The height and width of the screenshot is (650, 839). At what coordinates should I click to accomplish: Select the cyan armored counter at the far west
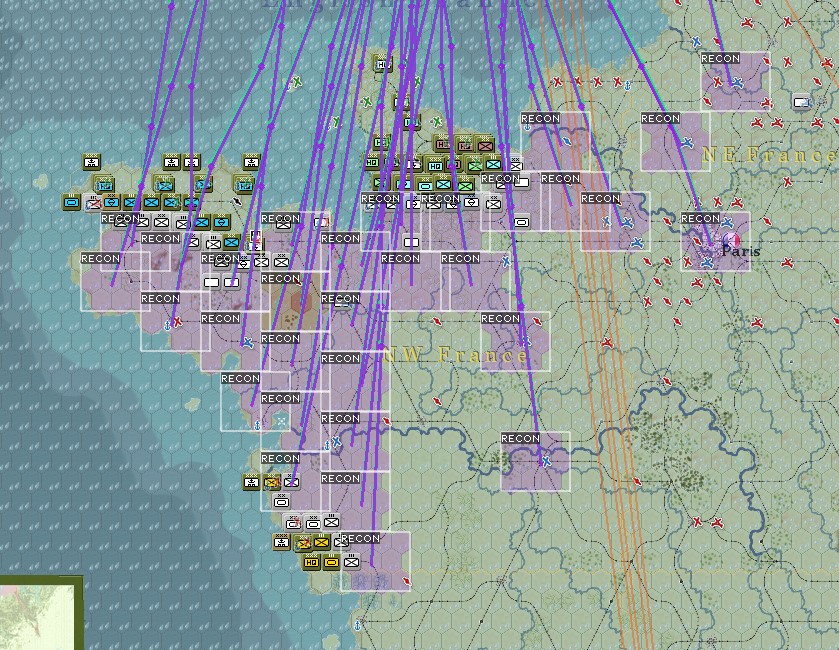[x=71, y=202]
